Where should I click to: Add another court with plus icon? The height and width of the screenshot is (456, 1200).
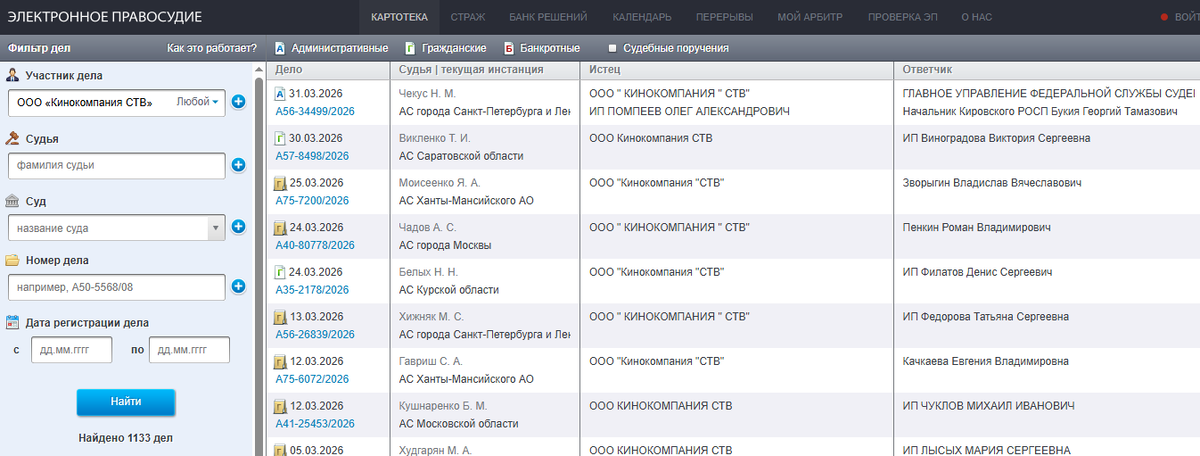click(x=238, y=227)
